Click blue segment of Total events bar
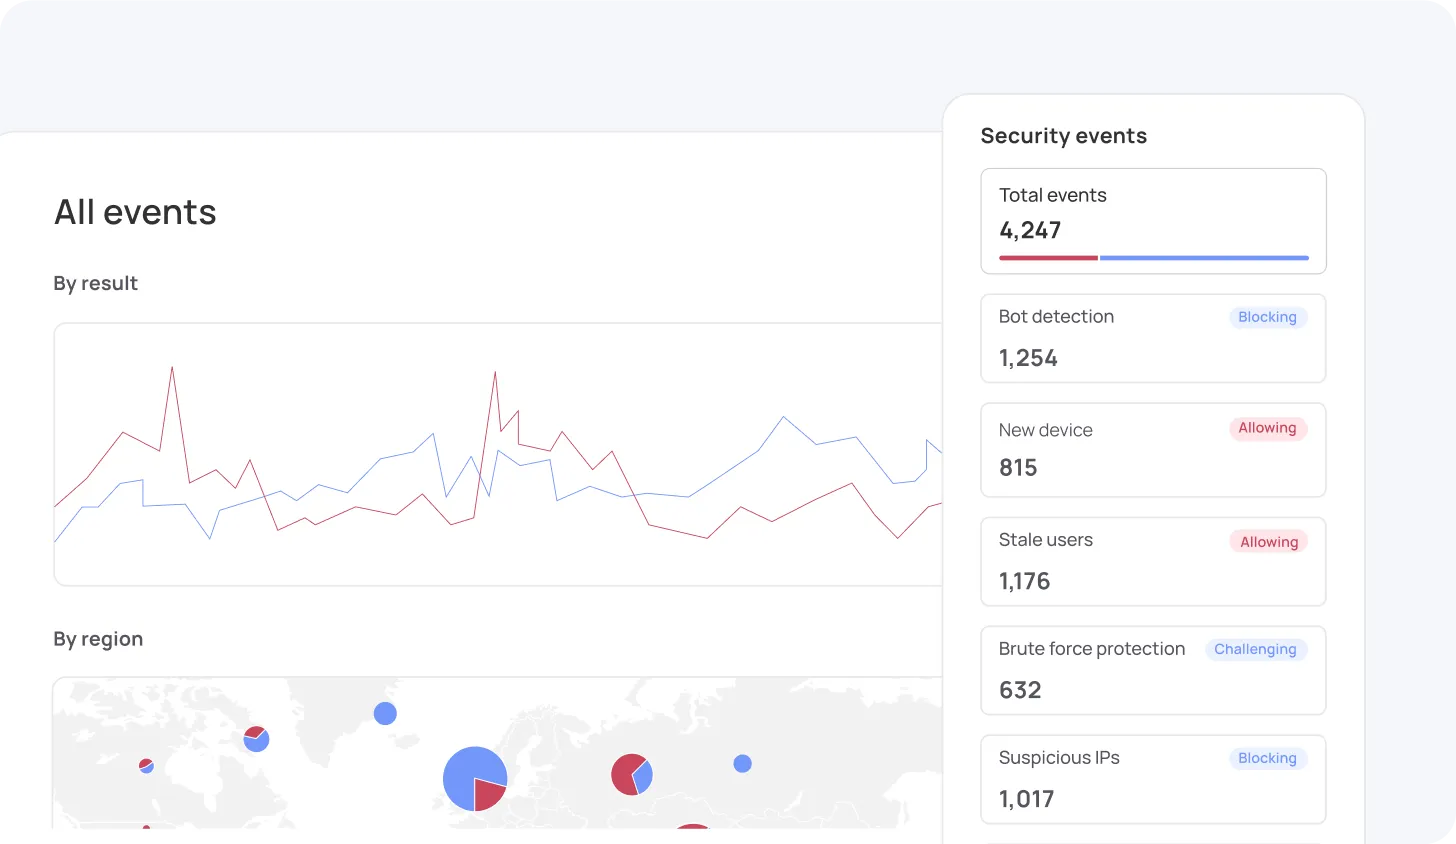 [1204, 258]
